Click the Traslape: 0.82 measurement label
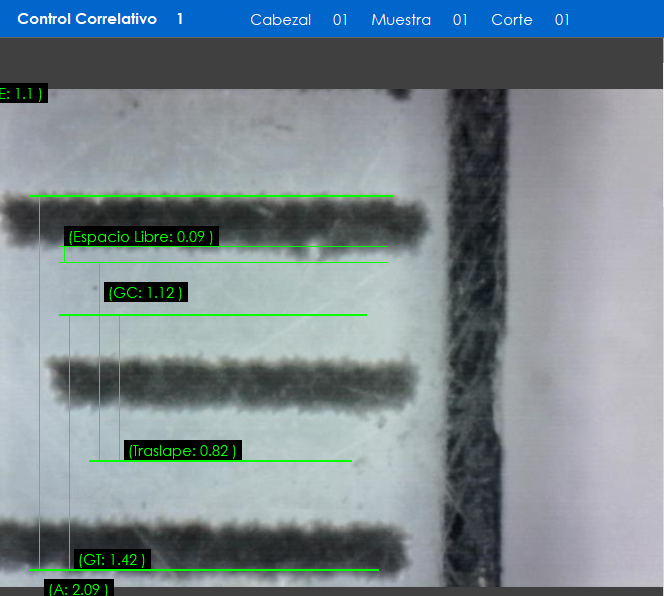This screenshot has height=596, width=664. (x=183, y=451)
